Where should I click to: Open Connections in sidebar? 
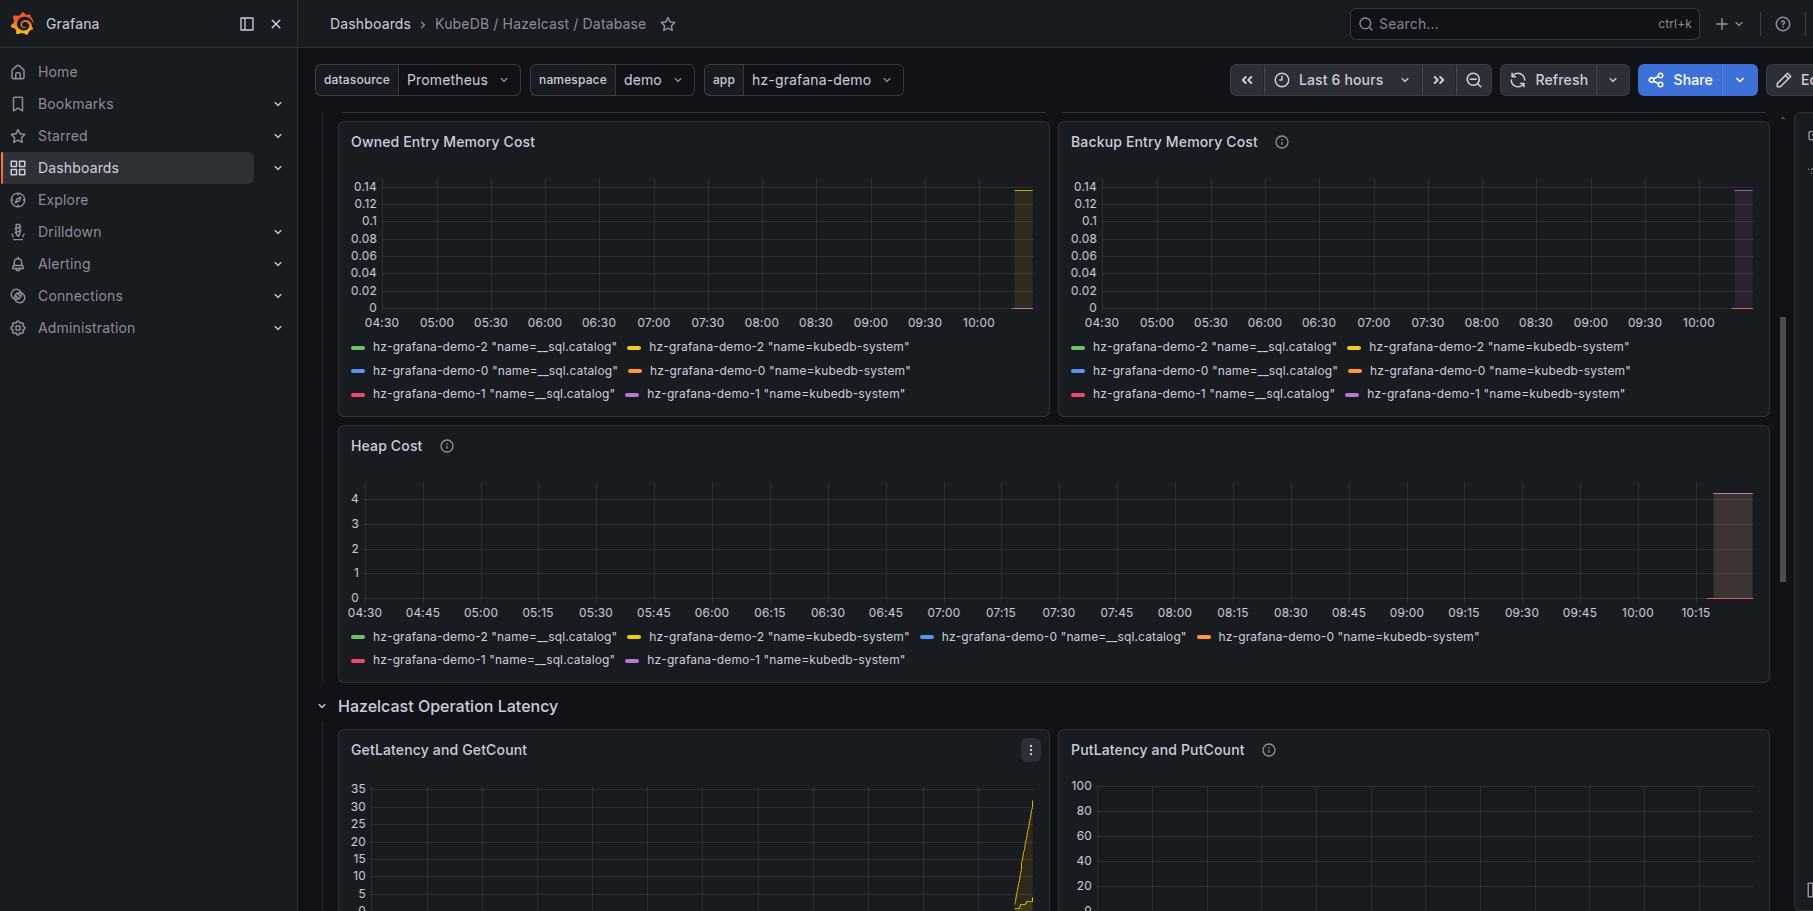tap(80, 296)
